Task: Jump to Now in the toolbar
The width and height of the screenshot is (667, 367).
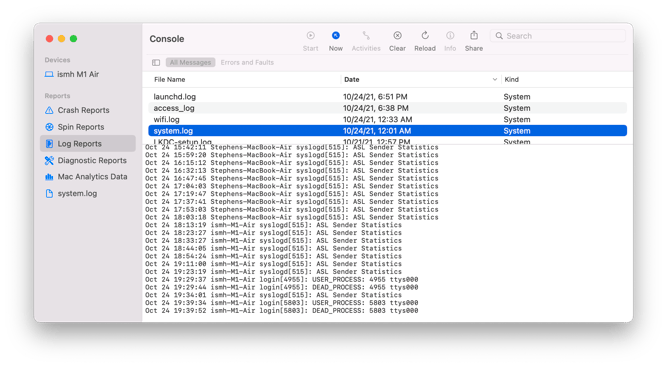Action: [x=336, y=35]
